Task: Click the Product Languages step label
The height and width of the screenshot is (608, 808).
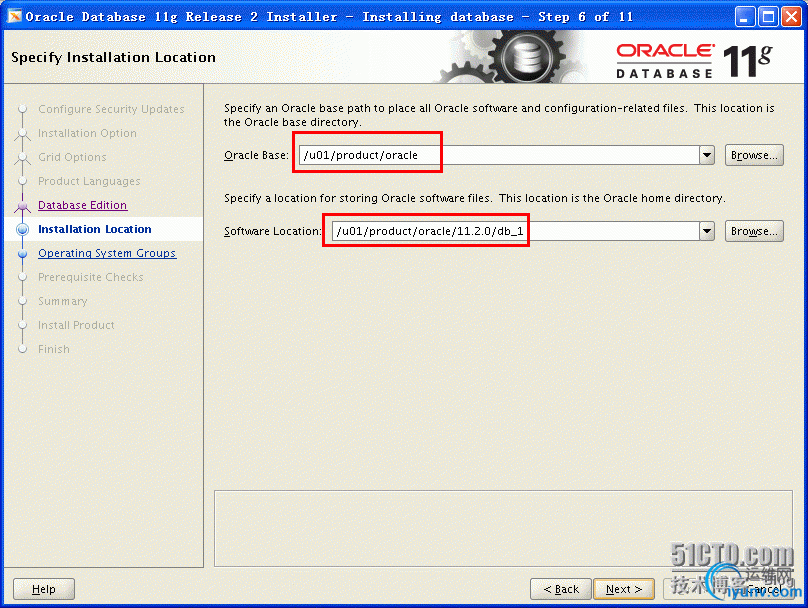Action: 89,181
